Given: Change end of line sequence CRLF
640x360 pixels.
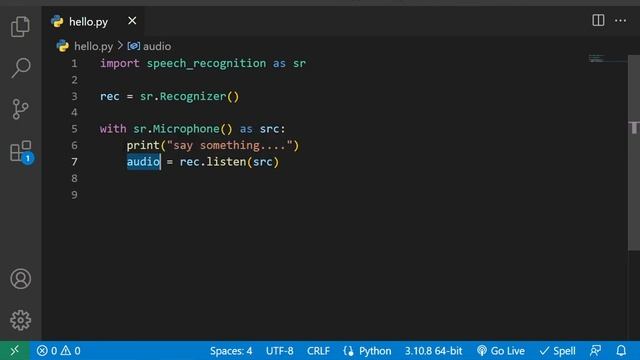Looking at the screenshot, I should click(x=318, y=351).
